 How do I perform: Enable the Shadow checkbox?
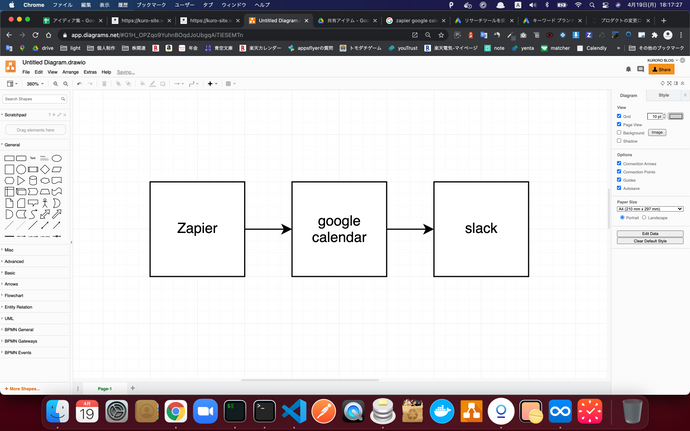tap(619, 141)
